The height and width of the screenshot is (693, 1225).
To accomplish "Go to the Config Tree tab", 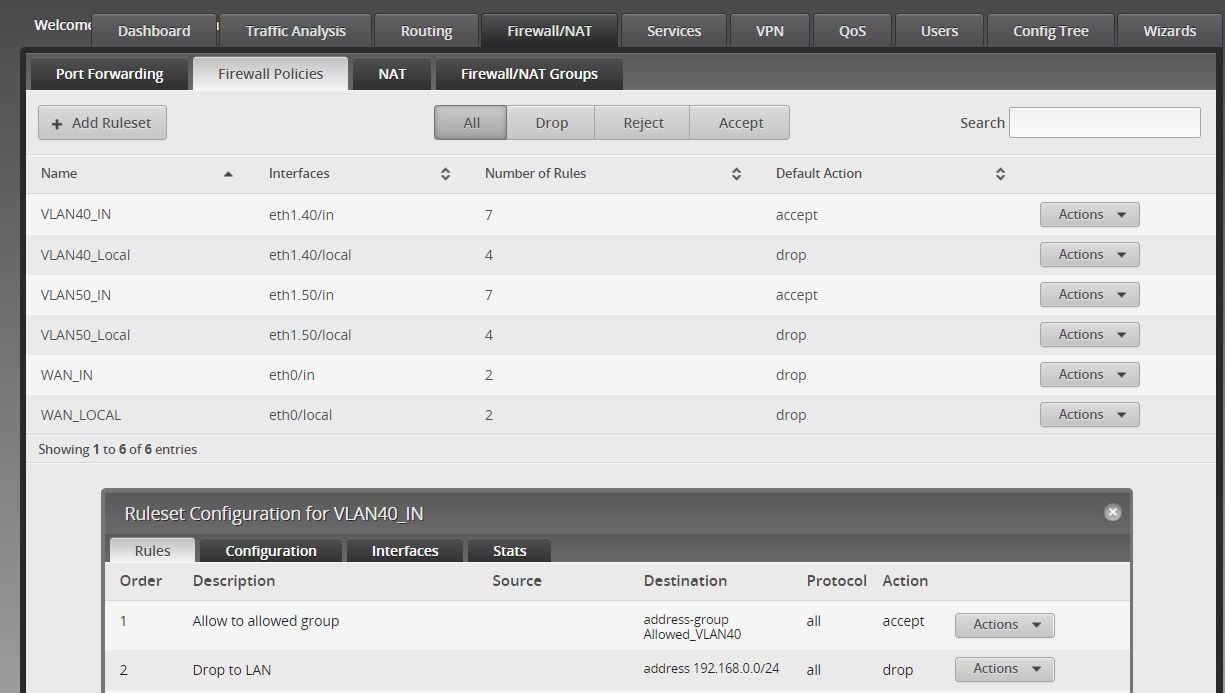I will point(1048,31).
